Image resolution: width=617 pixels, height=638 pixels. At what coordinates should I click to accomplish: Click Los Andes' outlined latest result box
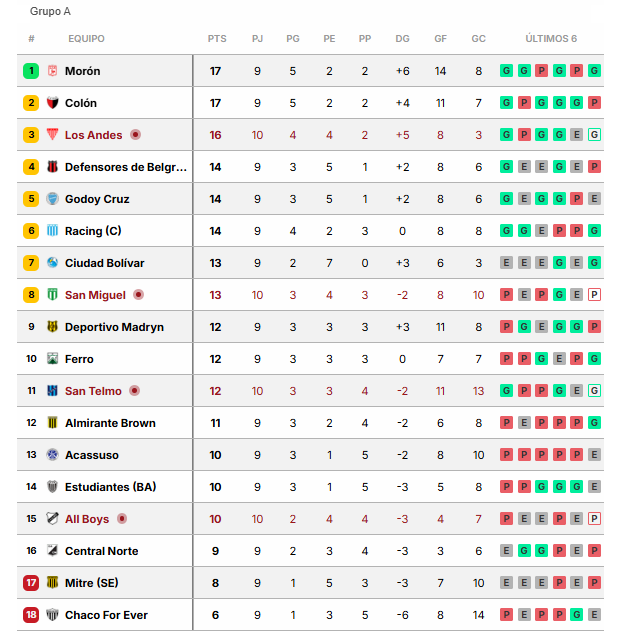[595, 135]
